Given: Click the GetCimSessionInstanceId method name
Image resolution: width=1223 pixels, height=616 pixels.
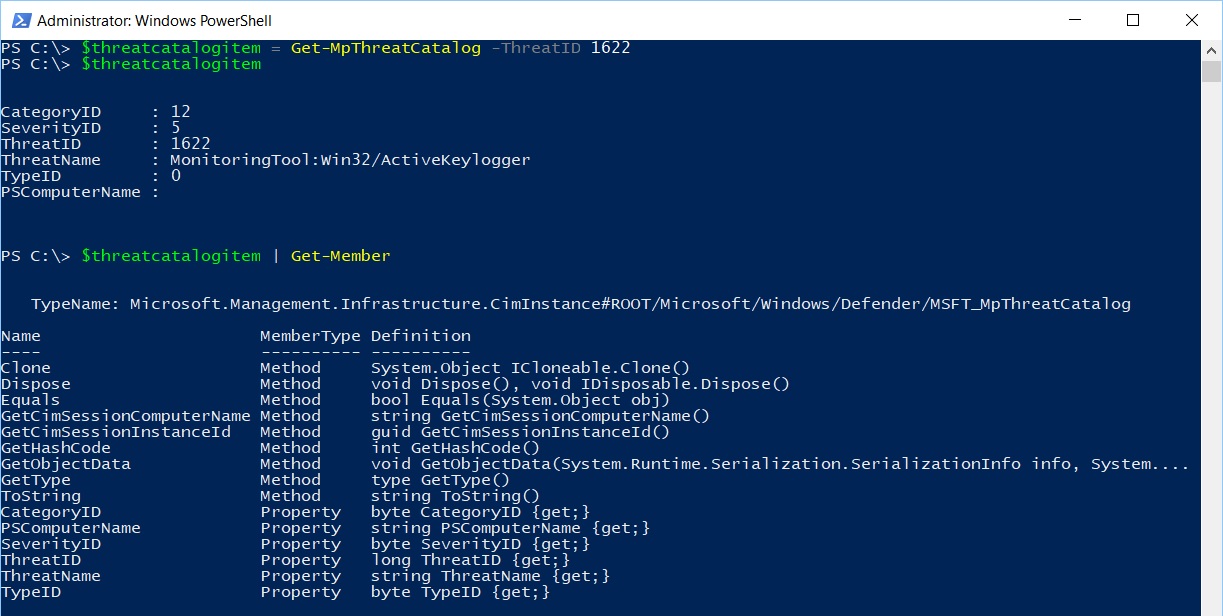Looking at the screenshot, I should coord(116,432).
